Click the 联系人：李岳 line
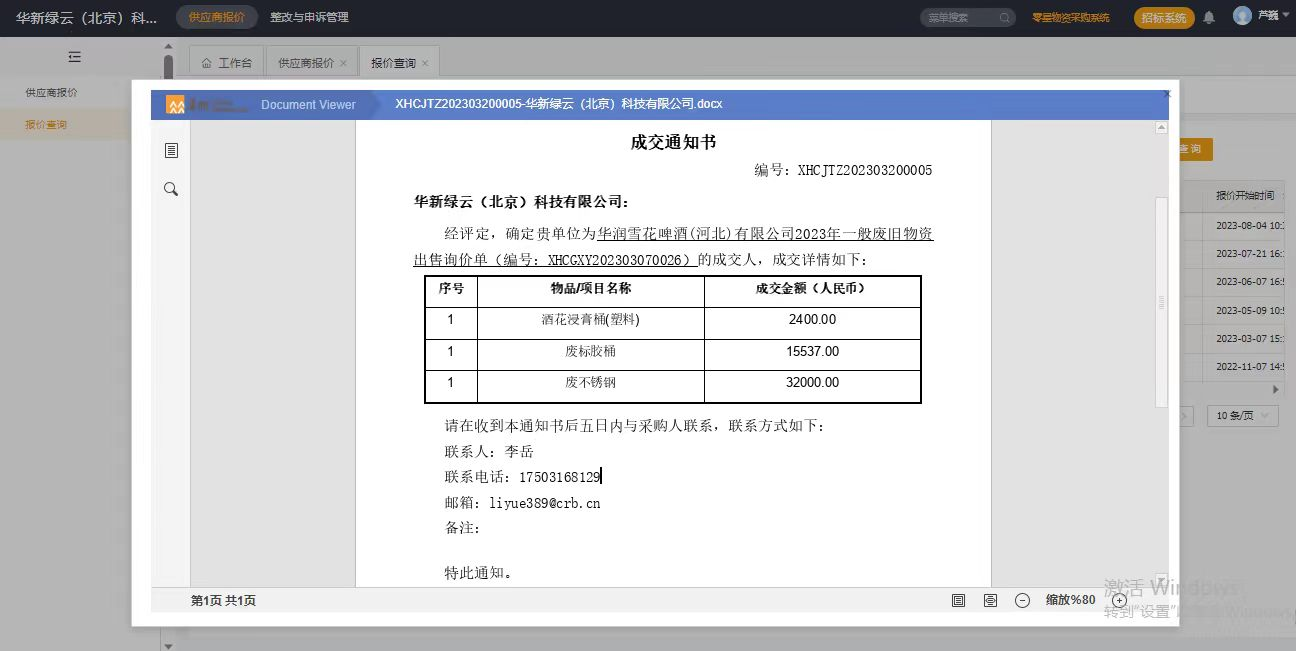Viewport: 1296px width, 651px height. point(488,452)
